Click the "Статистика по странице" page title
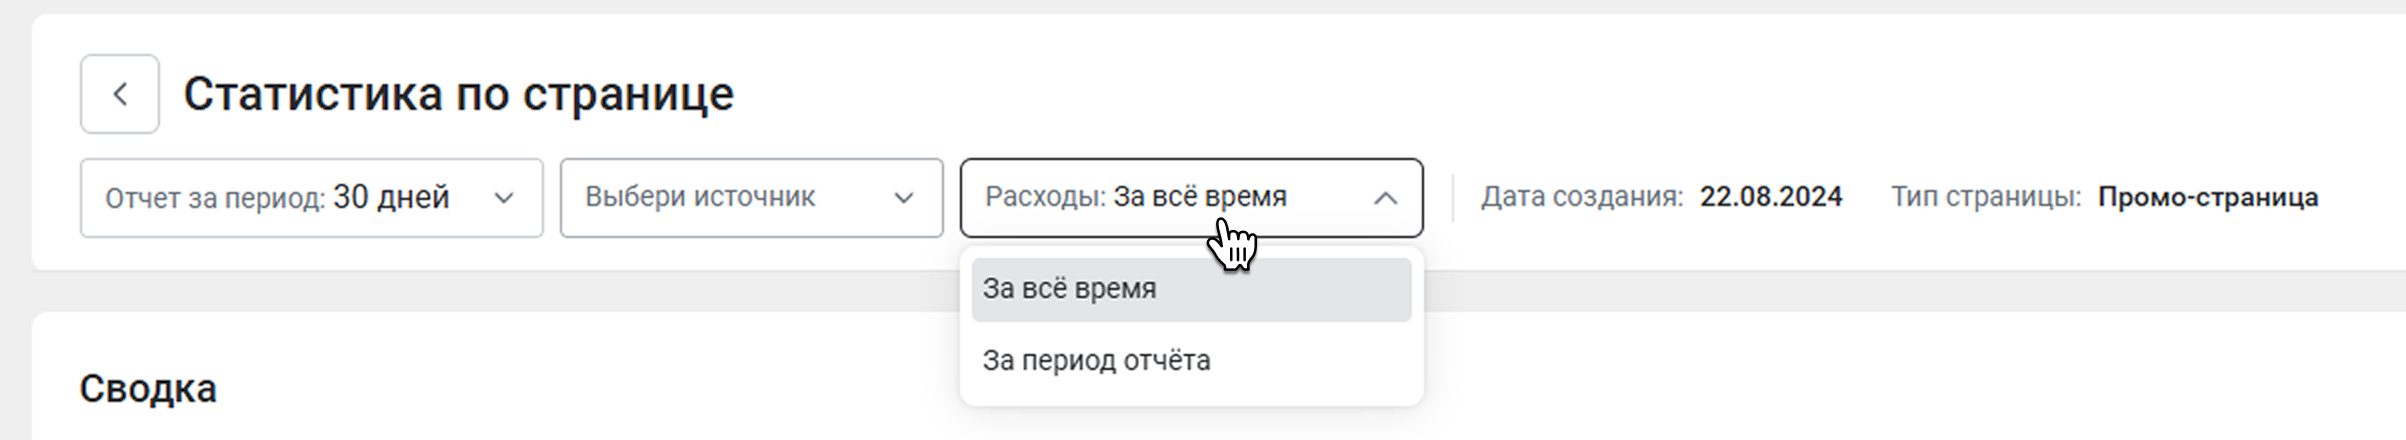Viewport: 2406px width, 440px height. coord(458,94)
